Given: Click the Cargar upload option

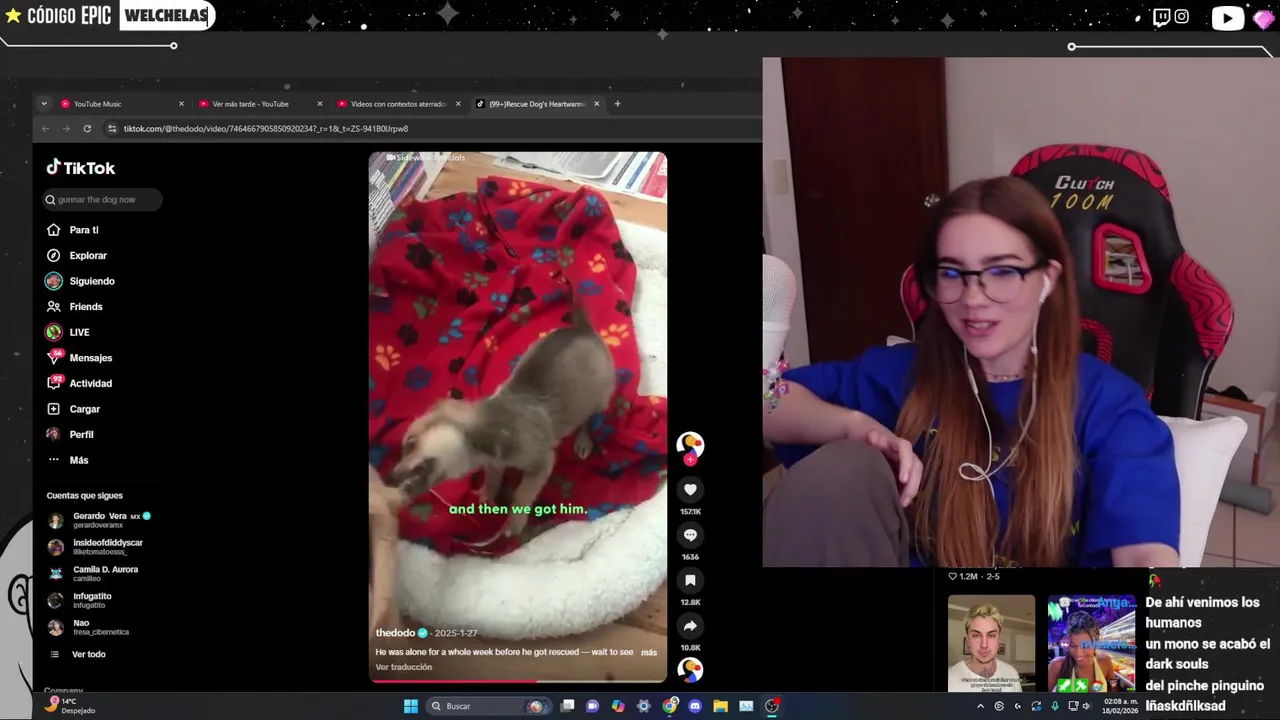Looking at the screenshot, I should [73, 409].
